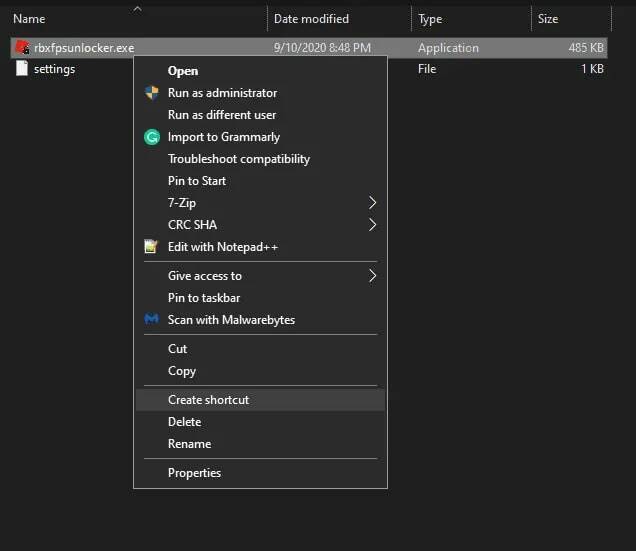Select Rename in the context menu
This screenshot has width=636, height=551.
click(189, 444)
